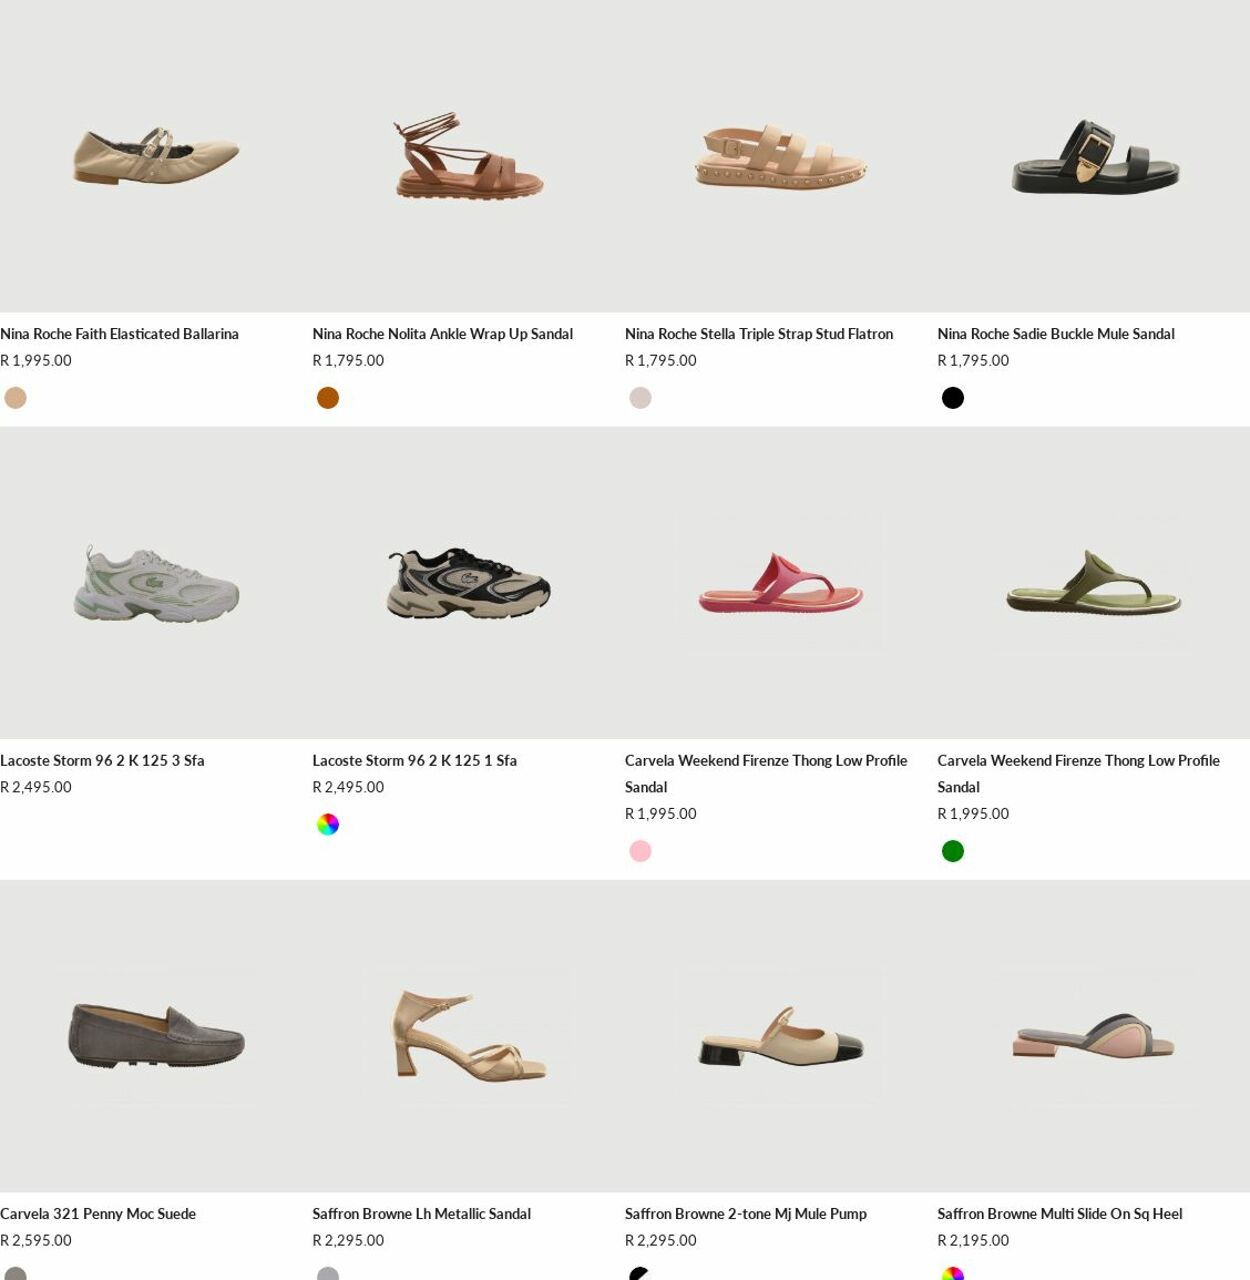Select black swatch under Sadie Buckle Mule Sandal
The height and width of the screenshot is (1280, 1250).
point(953,398)
